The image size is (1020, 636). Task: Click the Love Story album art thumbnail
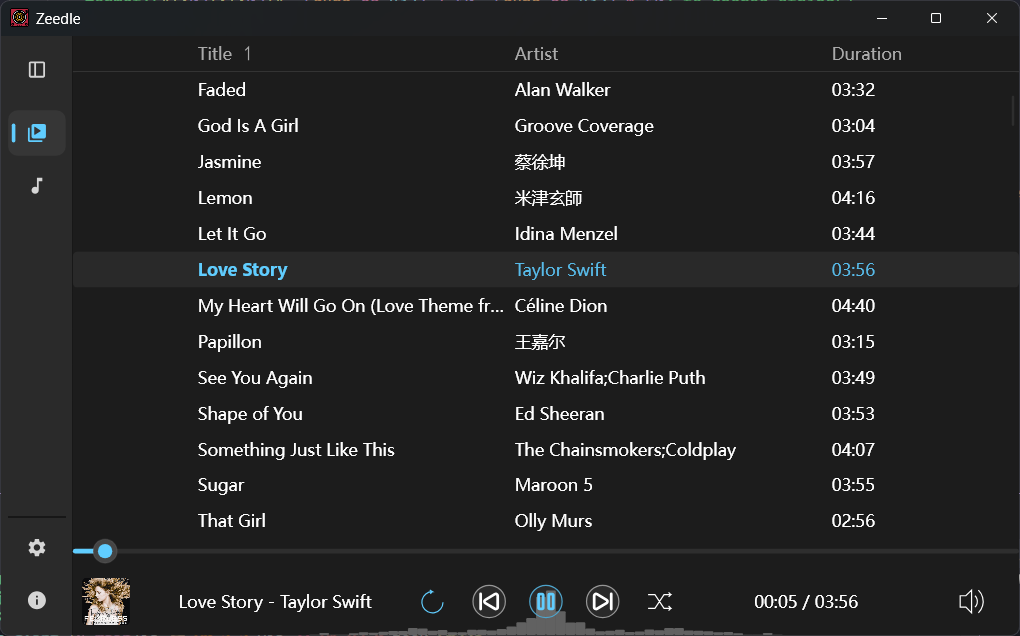[106, 602]
